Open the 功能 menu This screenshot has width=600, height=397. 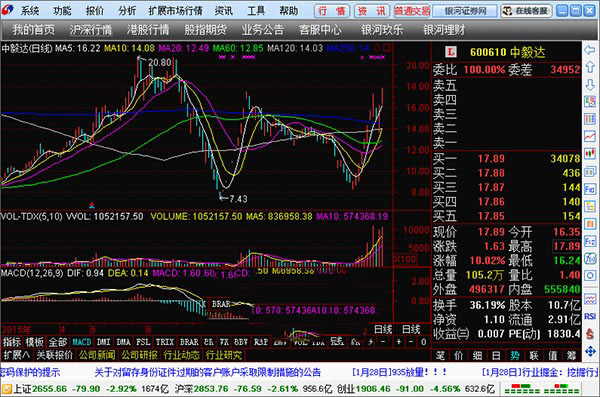click(x=62, y=11)
